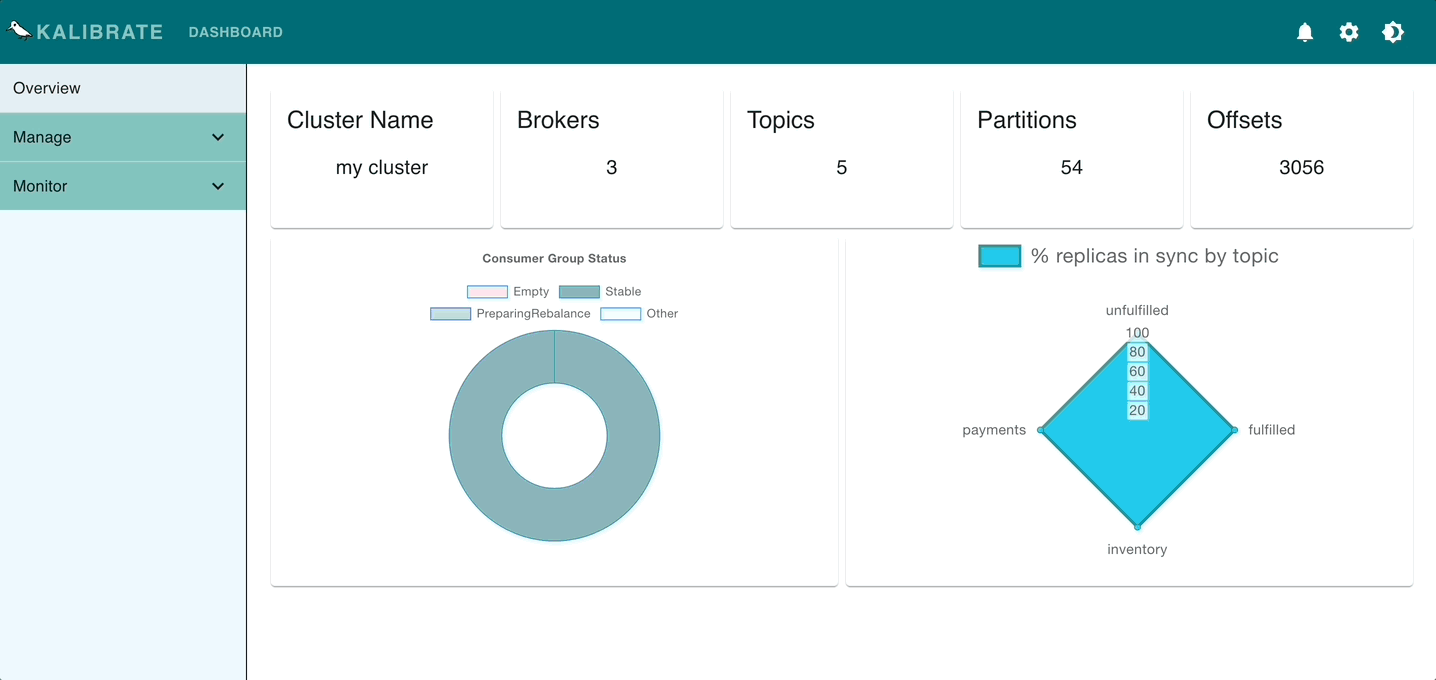Open notifications bell icon
Image resolution: width=1436 pixels, height=680 pixels.
pyautogui.click(x=1305, y=32)
